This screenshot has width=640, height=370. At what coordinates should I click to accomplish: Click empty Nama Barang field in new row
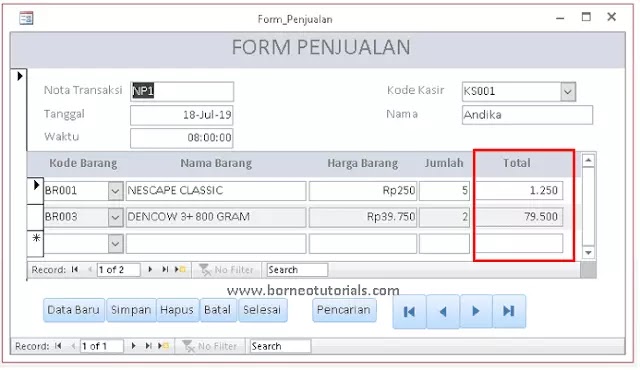coord(216,244)
